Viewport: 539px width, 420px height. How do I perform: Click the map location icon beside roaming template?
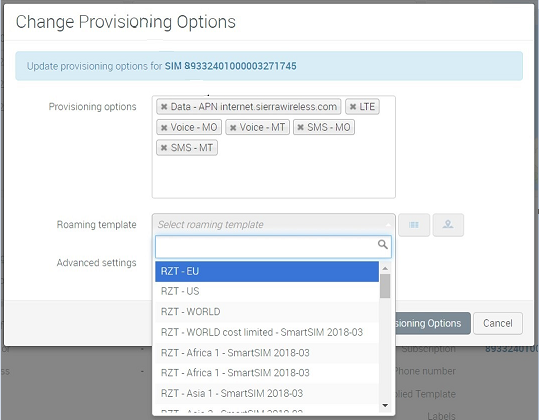coord(448,225)
